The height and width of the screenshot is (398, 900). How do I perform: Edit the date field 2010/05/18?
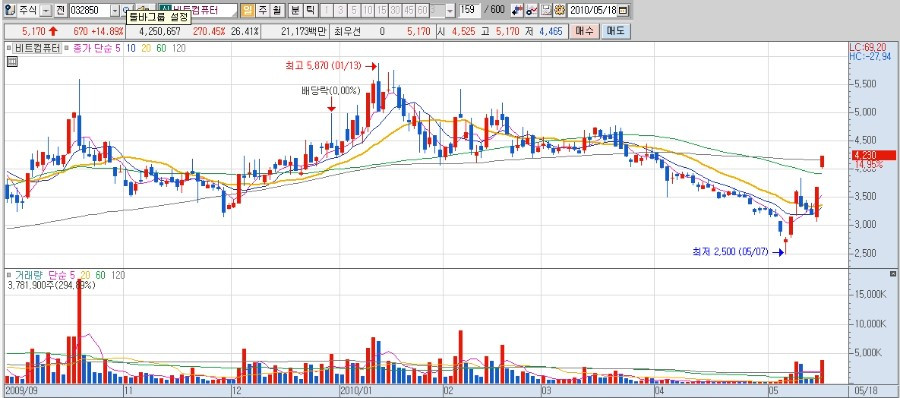point(593,10)
